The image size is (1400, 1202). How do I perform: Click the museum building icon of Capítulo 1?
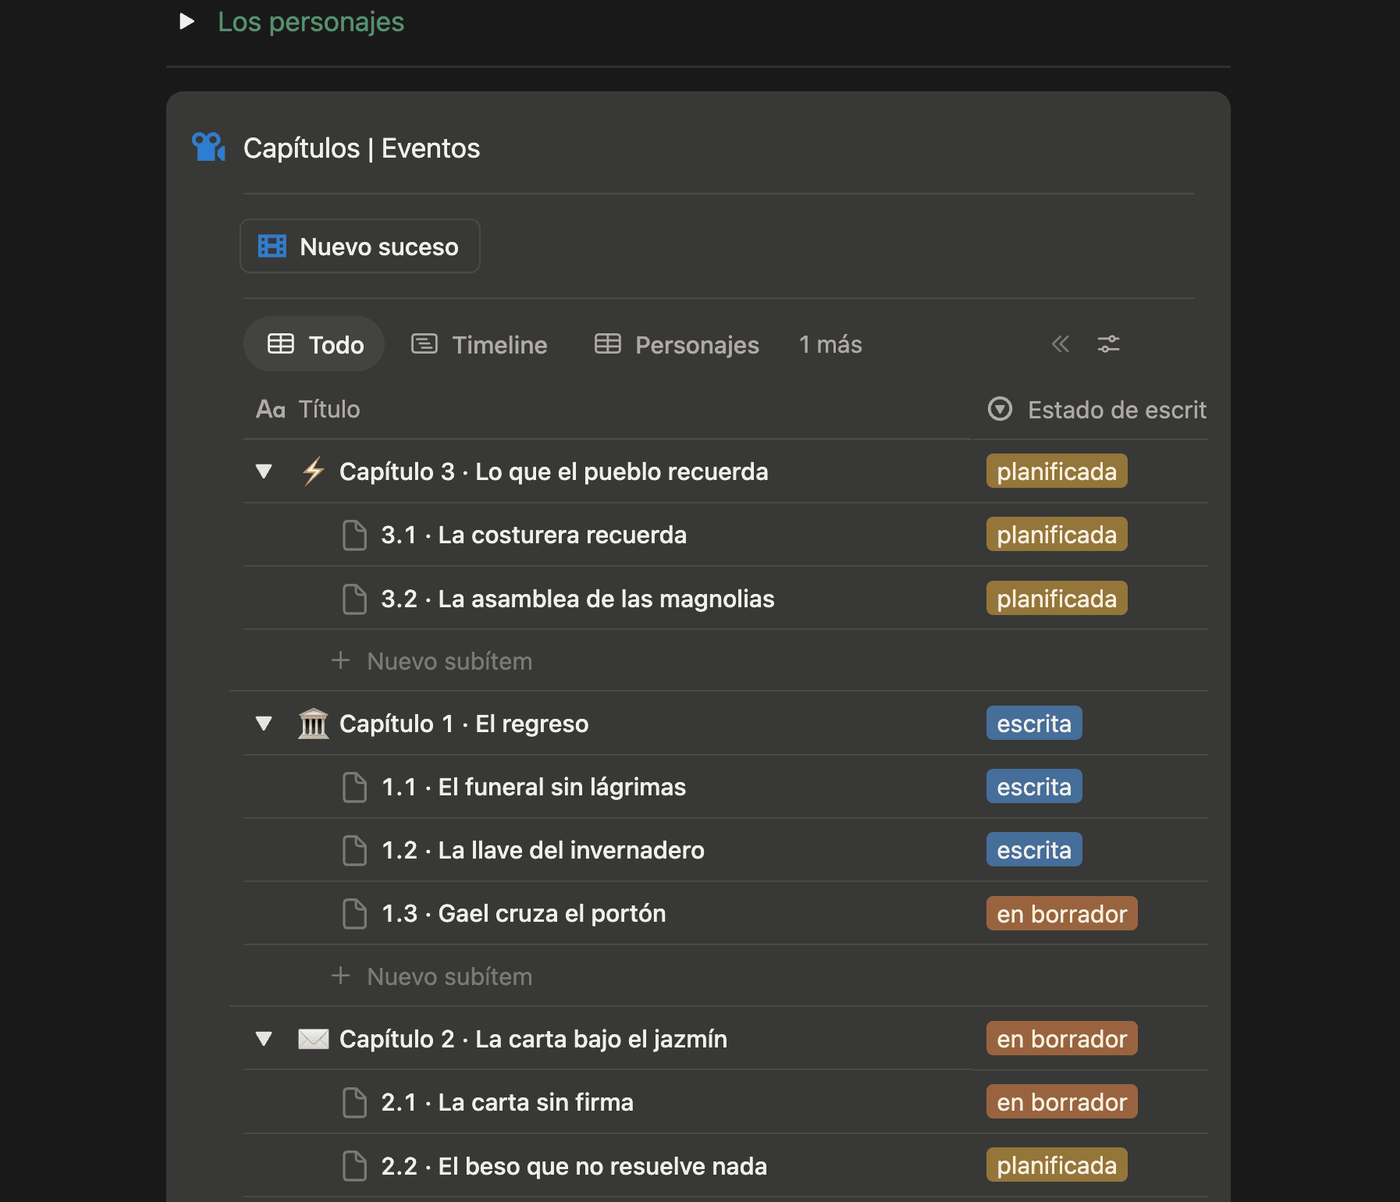[313, 723]
